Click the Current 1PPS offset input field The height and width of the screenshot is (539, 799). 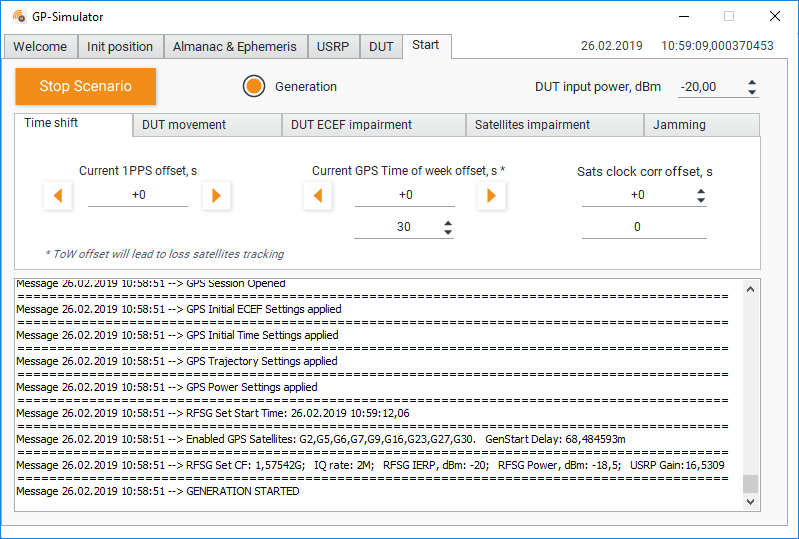(x=138, y=196)
